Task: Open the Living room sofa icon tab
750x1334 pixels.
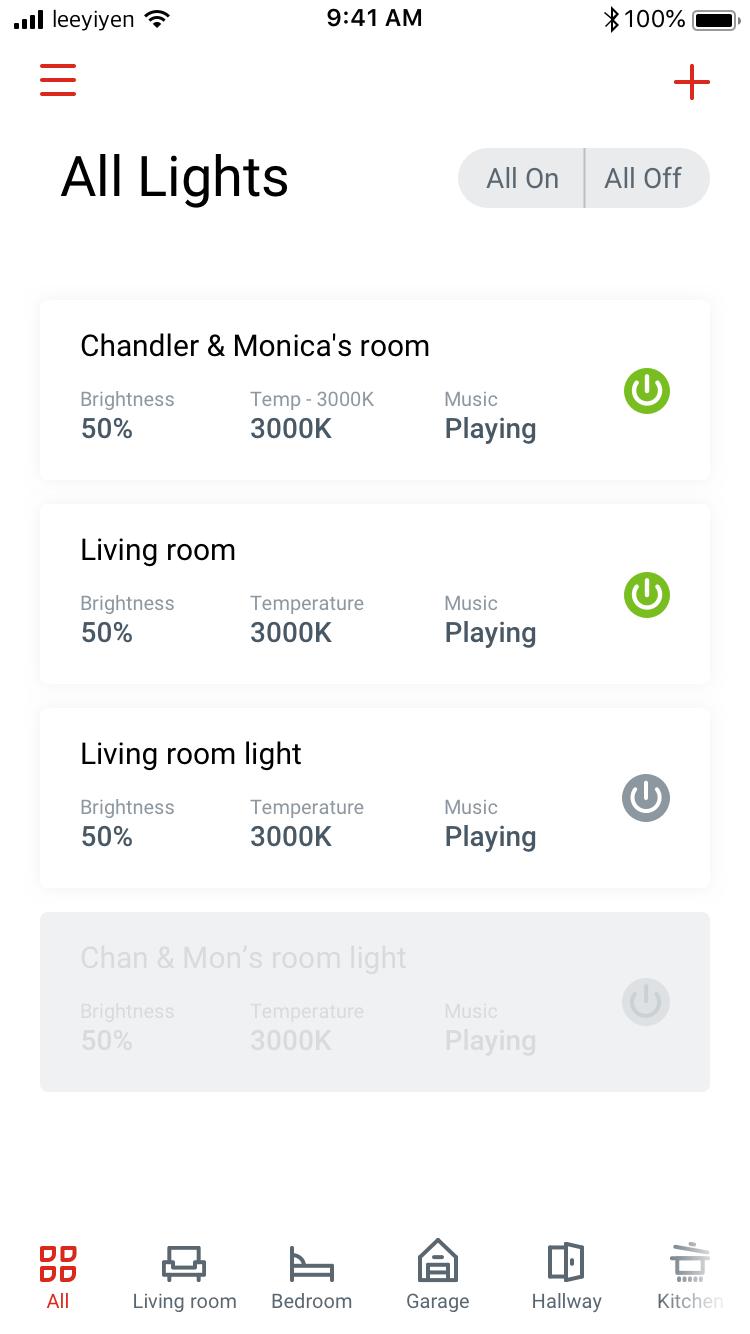Action: tap(184, 1264)
